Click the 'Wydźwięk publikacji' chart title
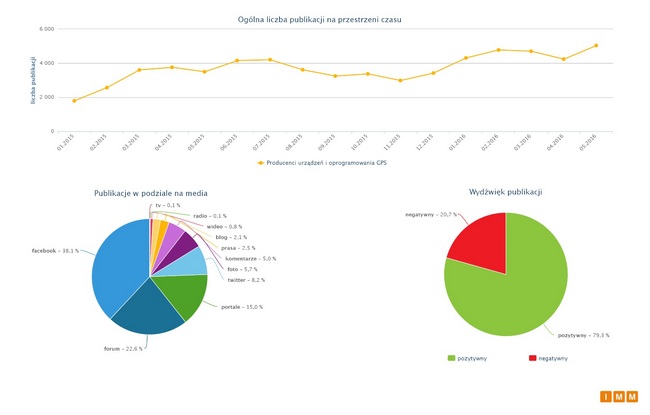Image resolution: width=650 pixels, height=415 pixels. click(x=505, y=191)
